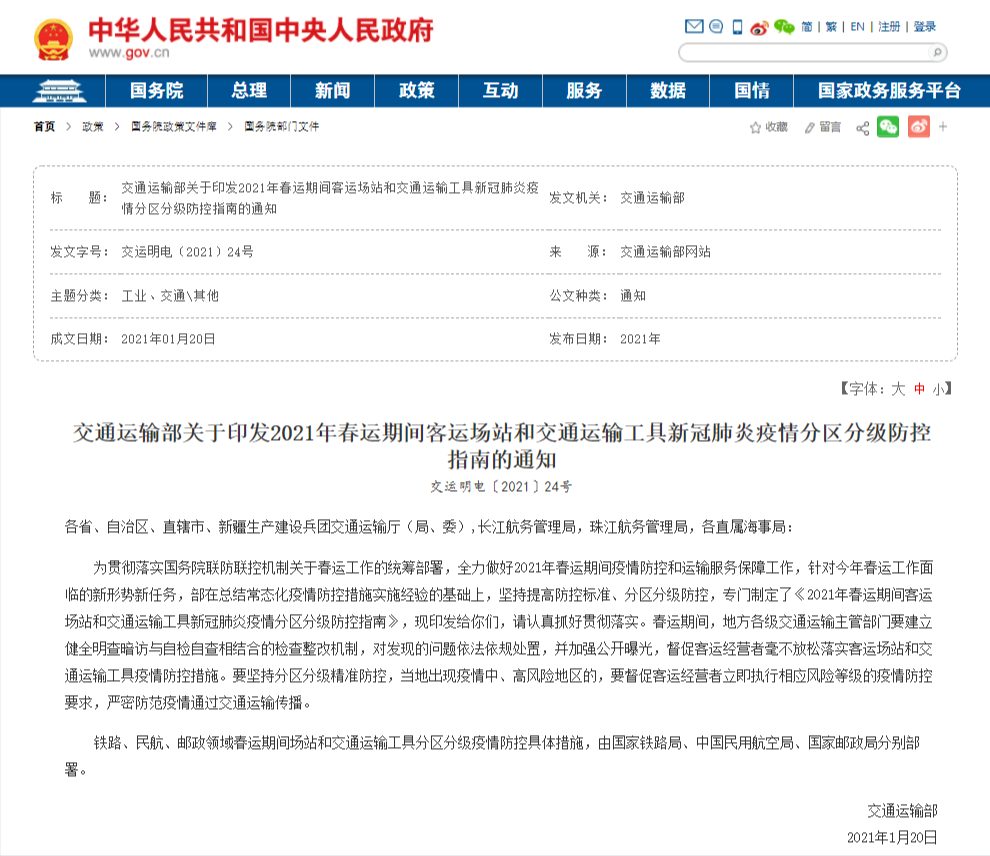Open the 国情 navigation tab
The height and width of the screenshot is (856, 990).
tap(752, 91)
